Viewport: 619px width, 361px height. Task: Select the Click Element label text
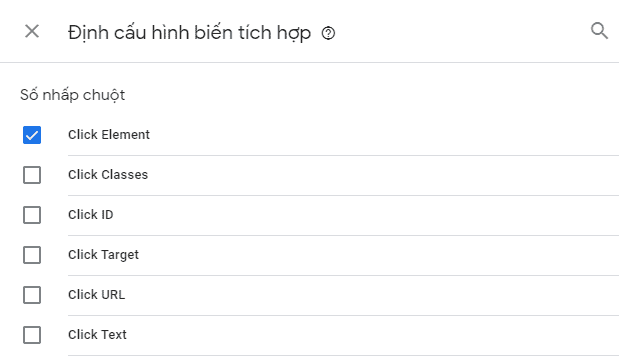[109, 135]
